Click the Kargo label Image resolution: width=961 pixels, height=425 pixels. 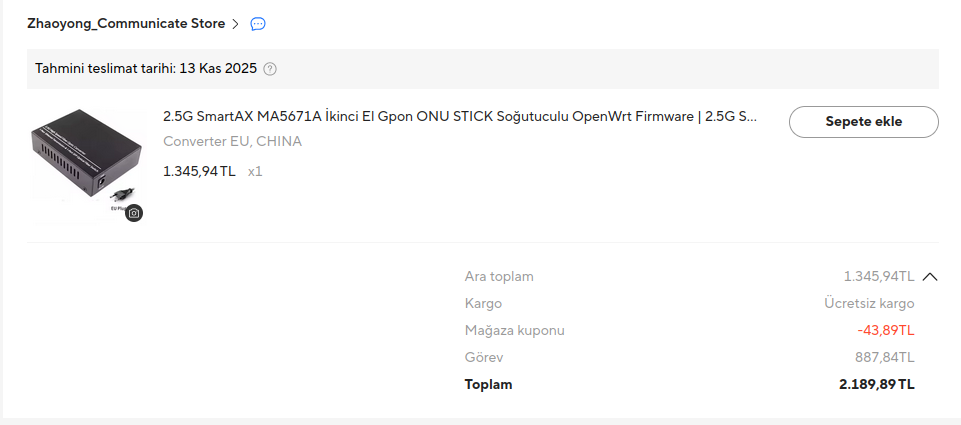[x=483, y=304]
